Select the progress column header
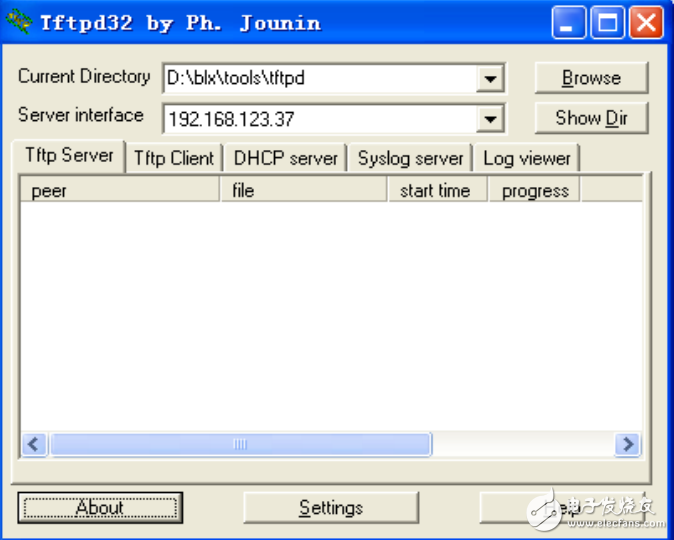 534,190
